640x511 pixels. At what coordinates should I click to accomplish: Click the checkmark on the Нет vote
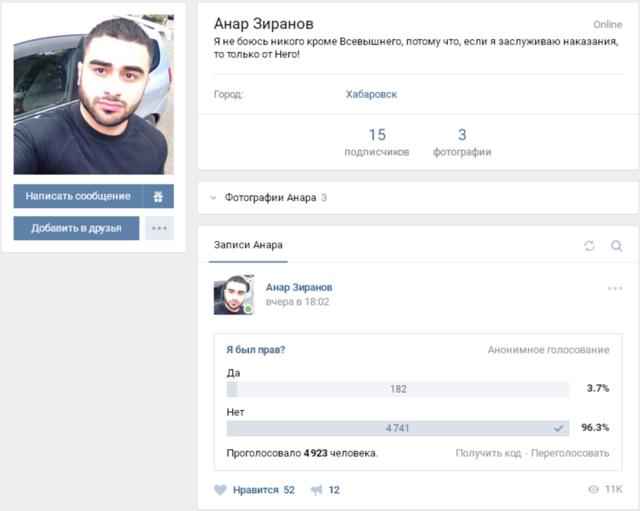point(558,428)
